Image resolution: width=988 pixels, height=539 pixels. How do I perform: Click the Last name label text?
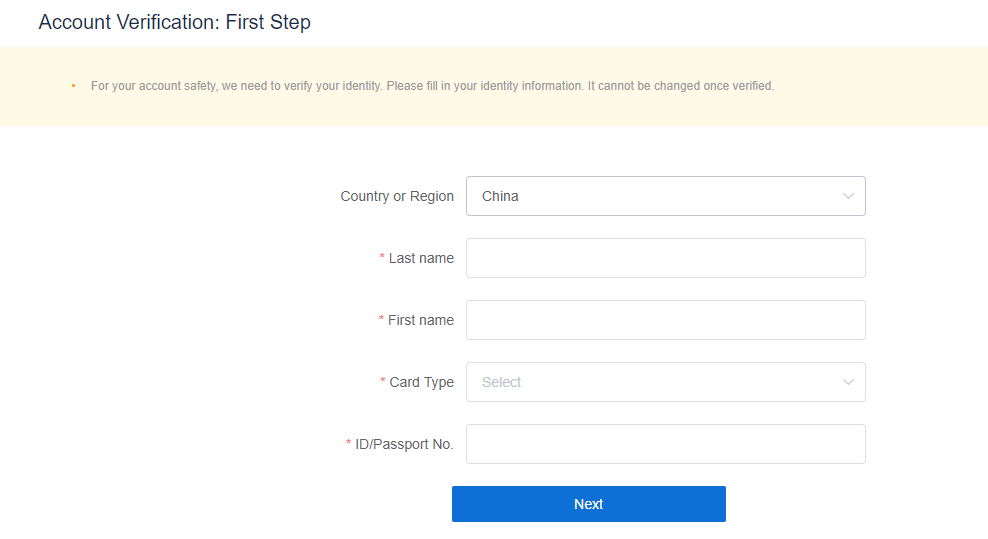(421, 258)
